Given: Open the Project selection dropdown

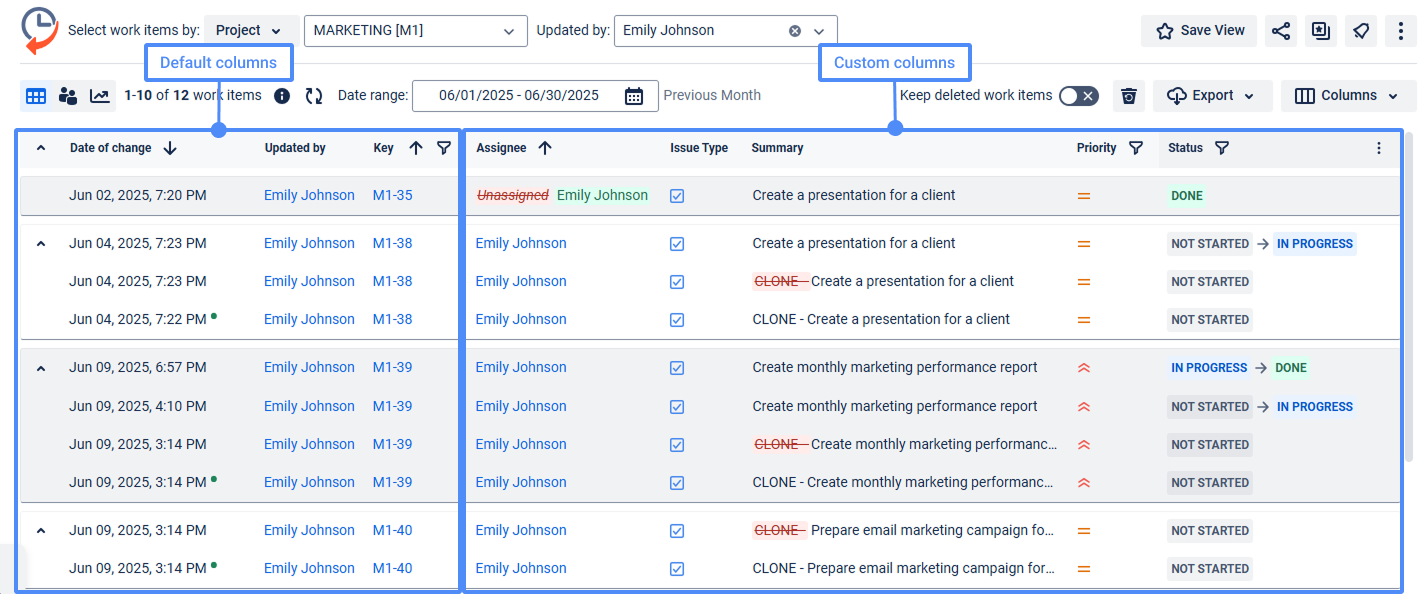Looking at the screenshot, I should (250, 31).
